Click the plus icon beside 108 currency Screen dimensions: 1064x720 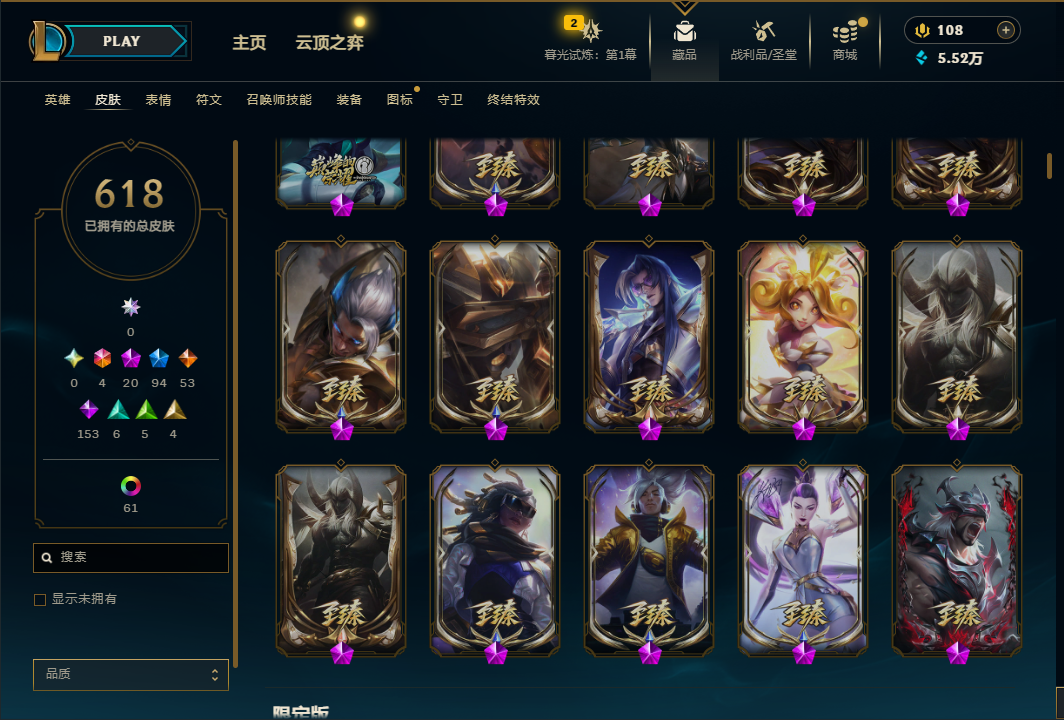[1005, 30]
